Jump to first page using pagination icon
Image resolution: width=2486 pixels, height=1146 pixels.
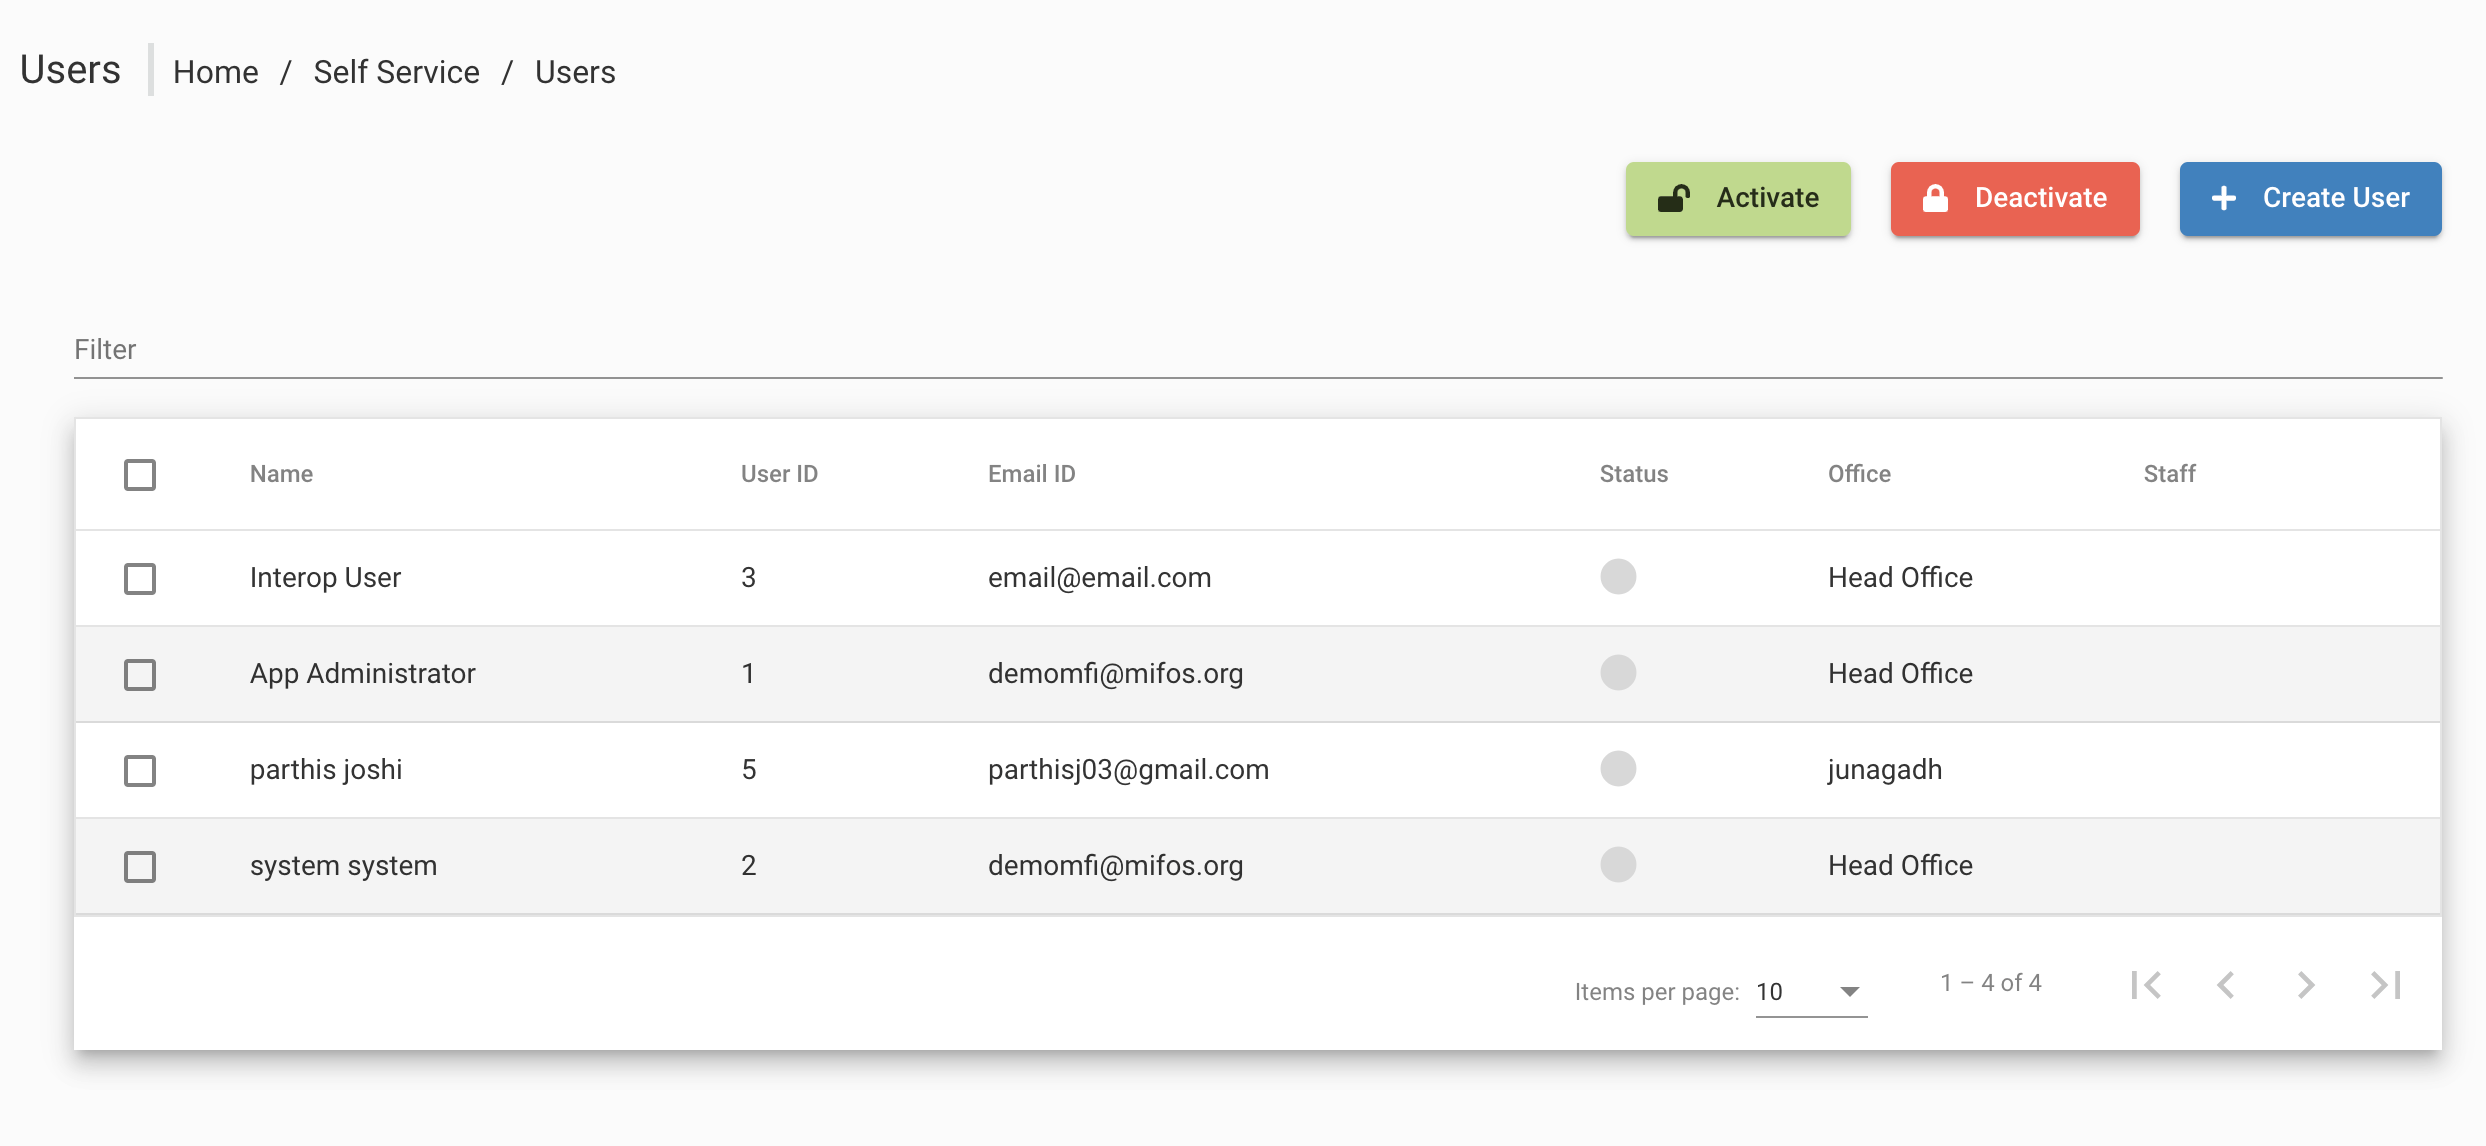[2147, 984]
